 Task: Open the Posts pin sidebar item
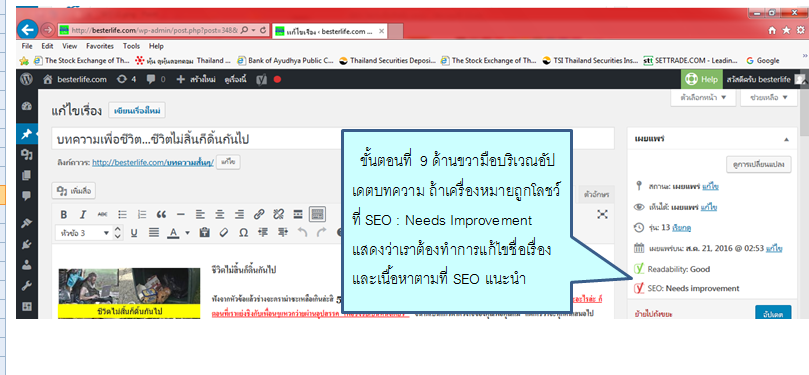(26, 134)
